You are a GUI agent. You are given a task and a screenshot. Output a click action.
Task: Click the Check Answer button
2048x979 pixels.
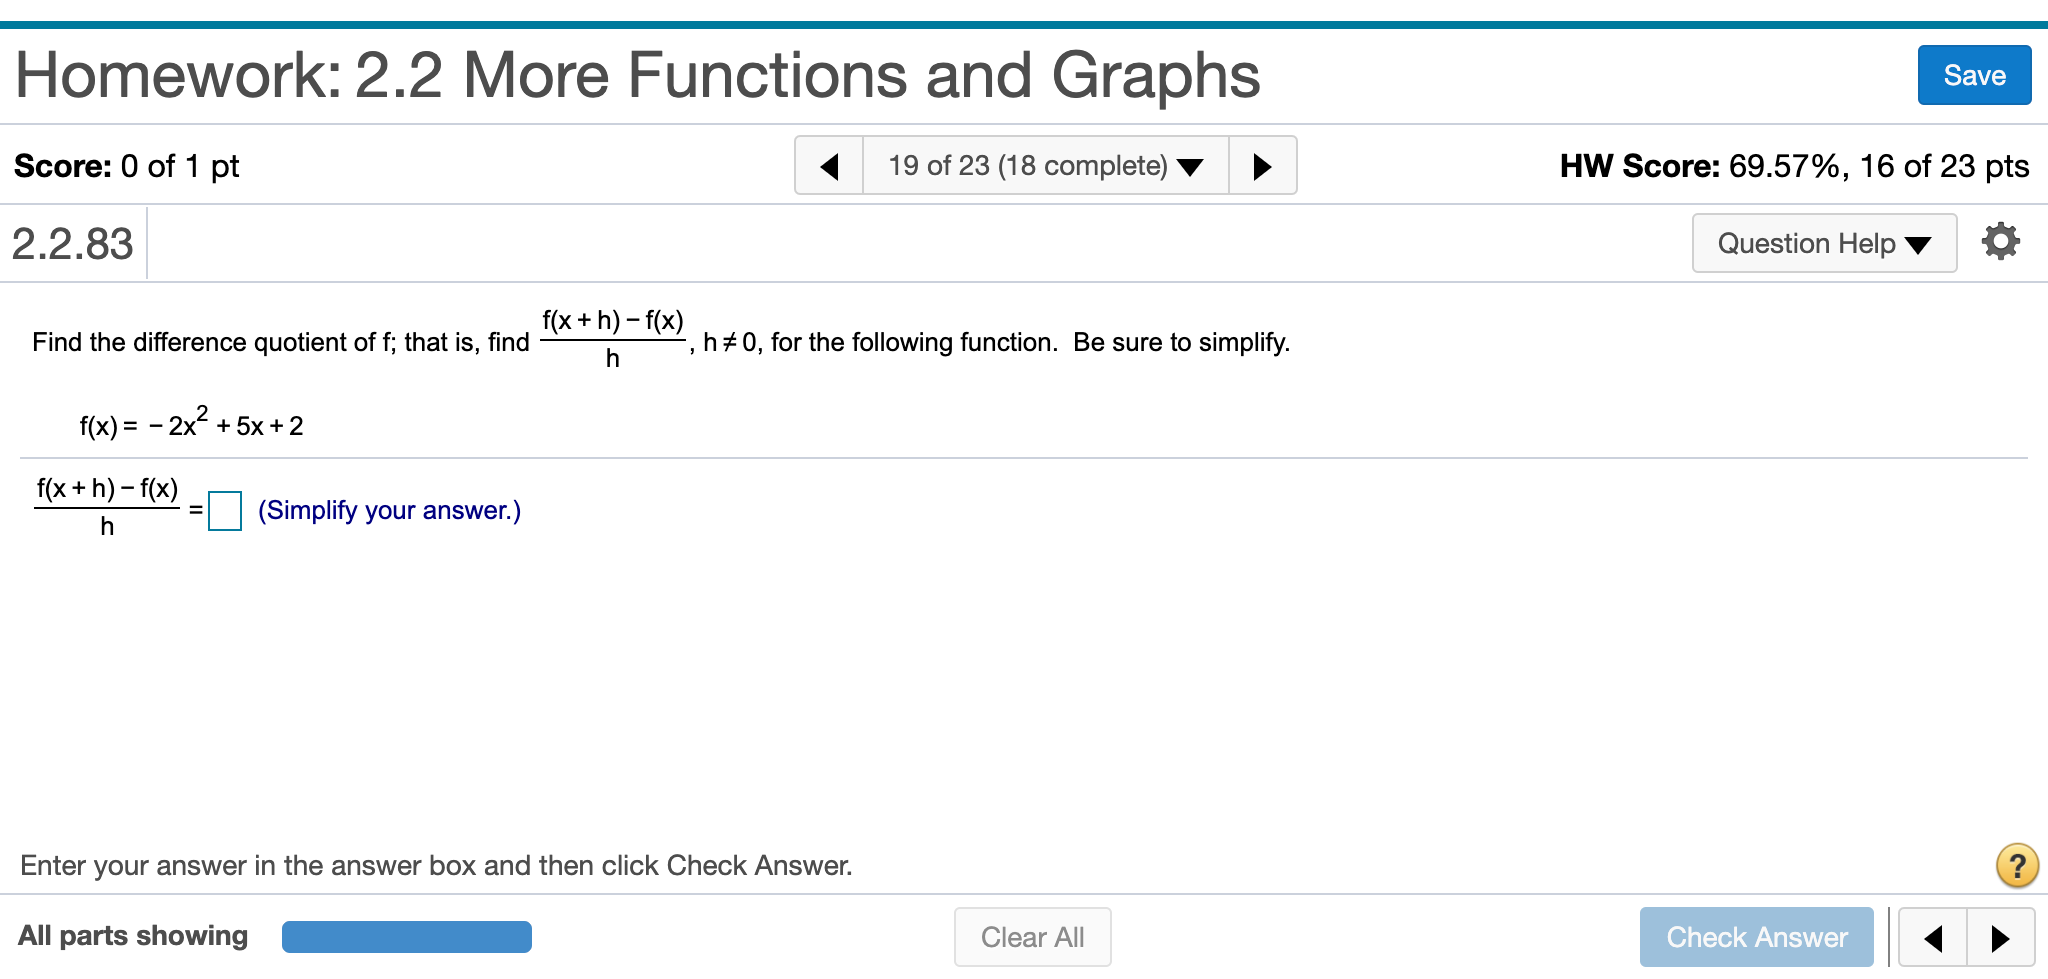click(x=1756, y=937)
